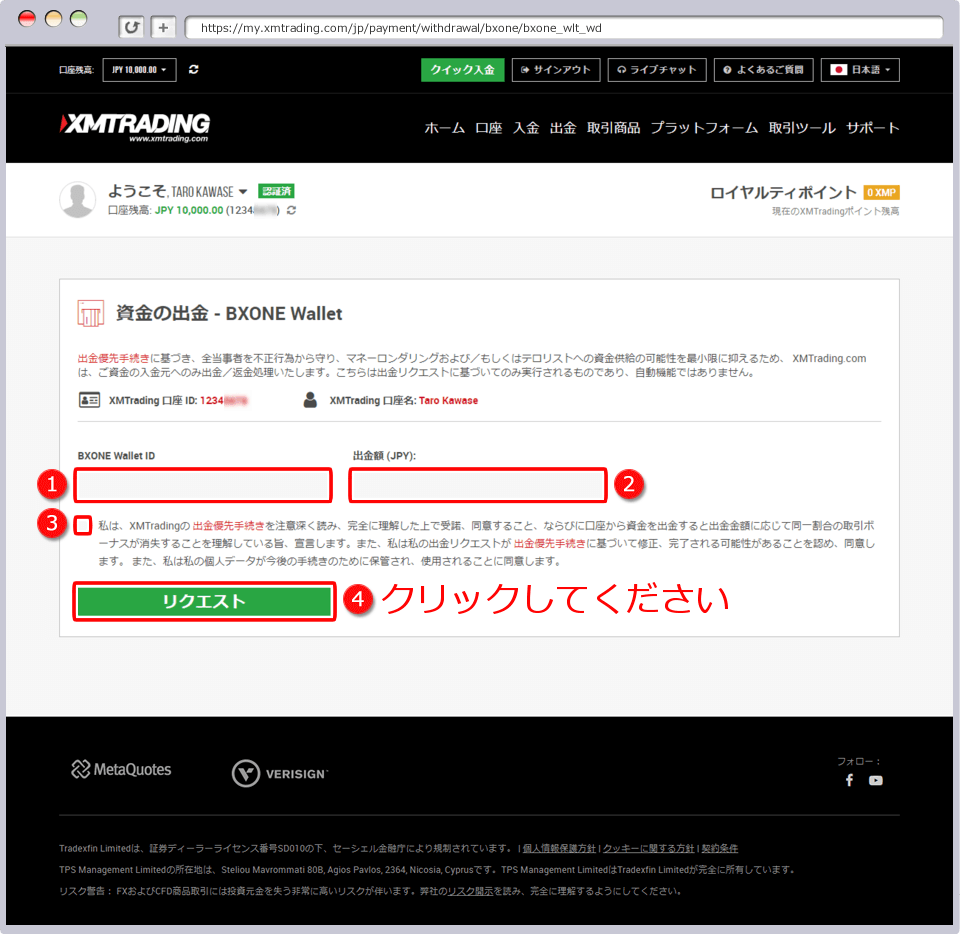Open the 出金 menu item
960x934 pixels.
[563, 128]
